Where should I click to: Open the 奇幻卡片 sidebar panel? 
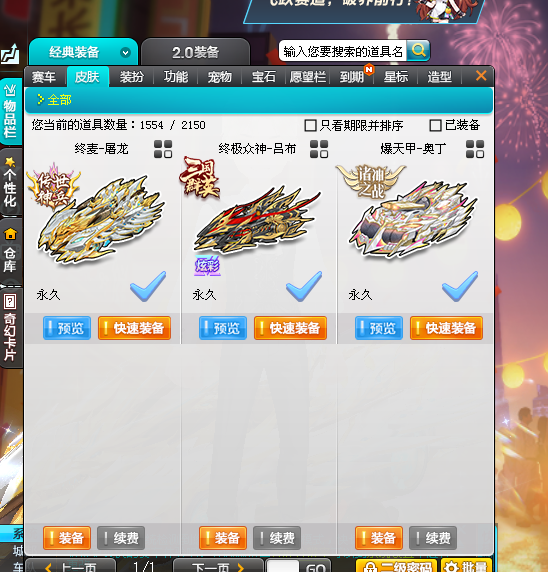tap(10, 328)
